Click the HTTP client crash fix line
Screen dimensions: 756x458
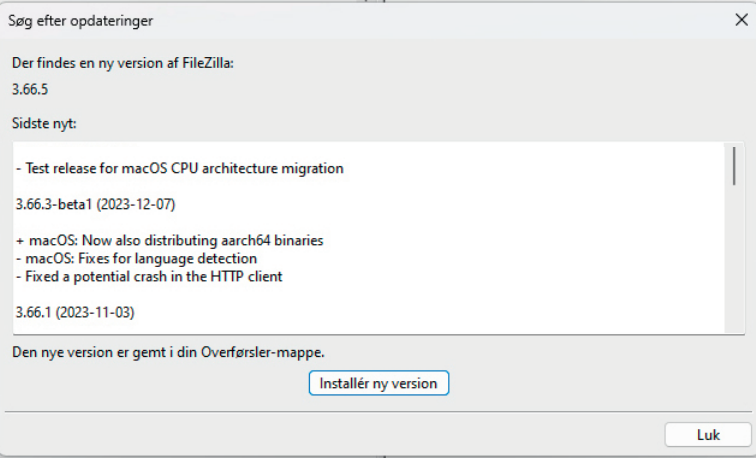pos(149,276)
